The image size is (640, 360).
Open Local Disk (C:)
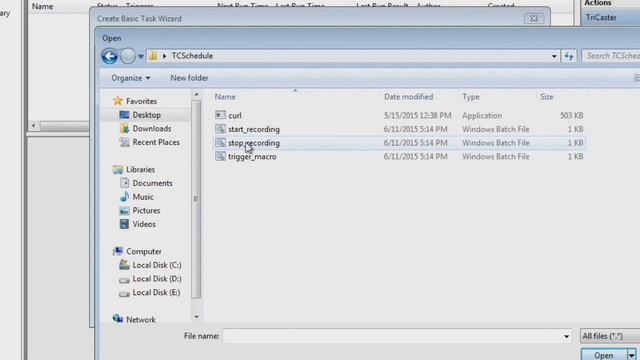156,265
